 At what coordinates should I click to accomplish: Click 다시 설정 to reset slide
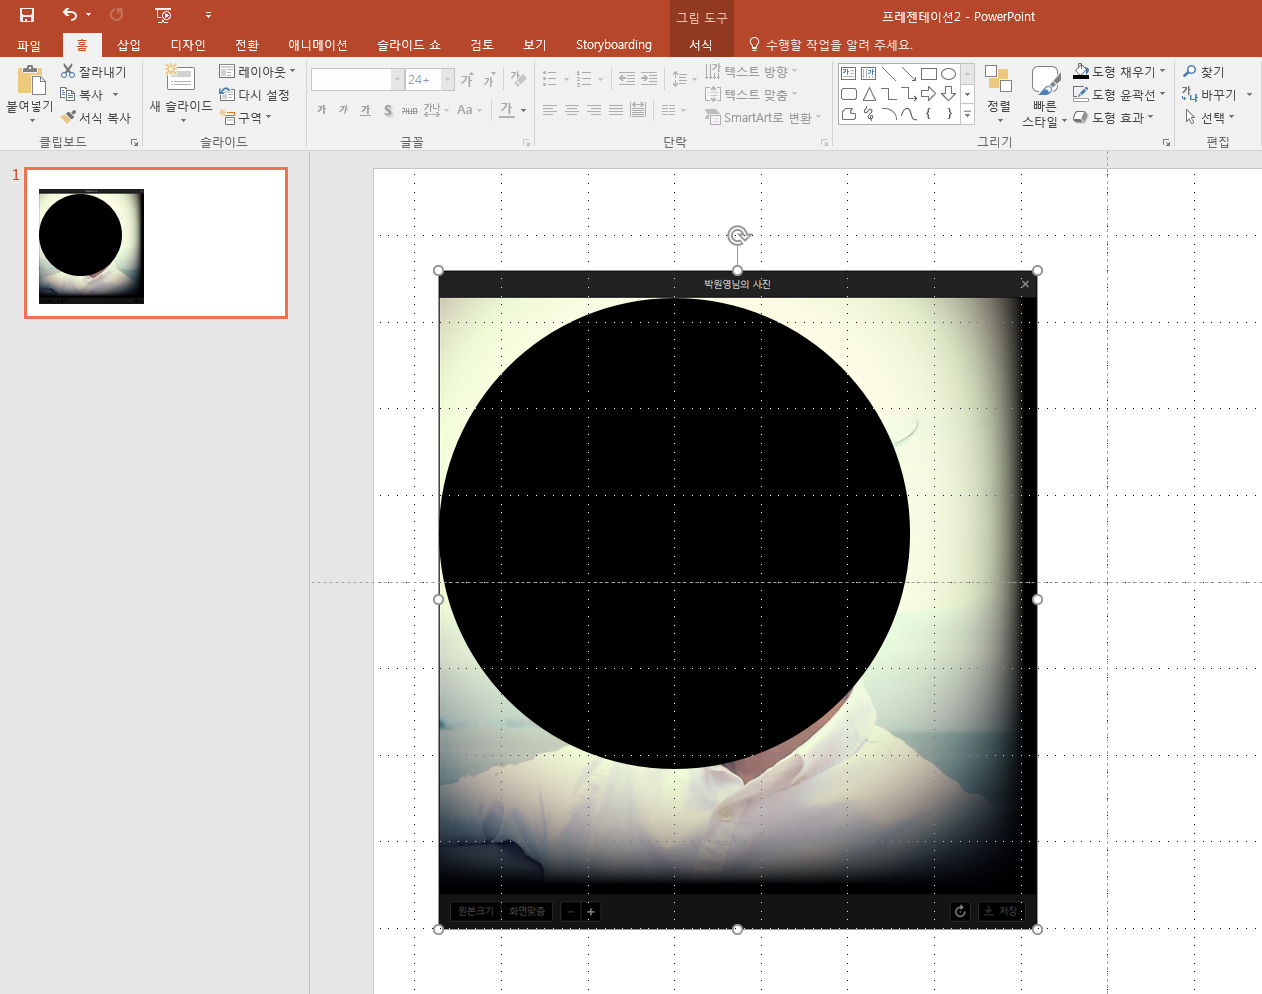point(255,95)
